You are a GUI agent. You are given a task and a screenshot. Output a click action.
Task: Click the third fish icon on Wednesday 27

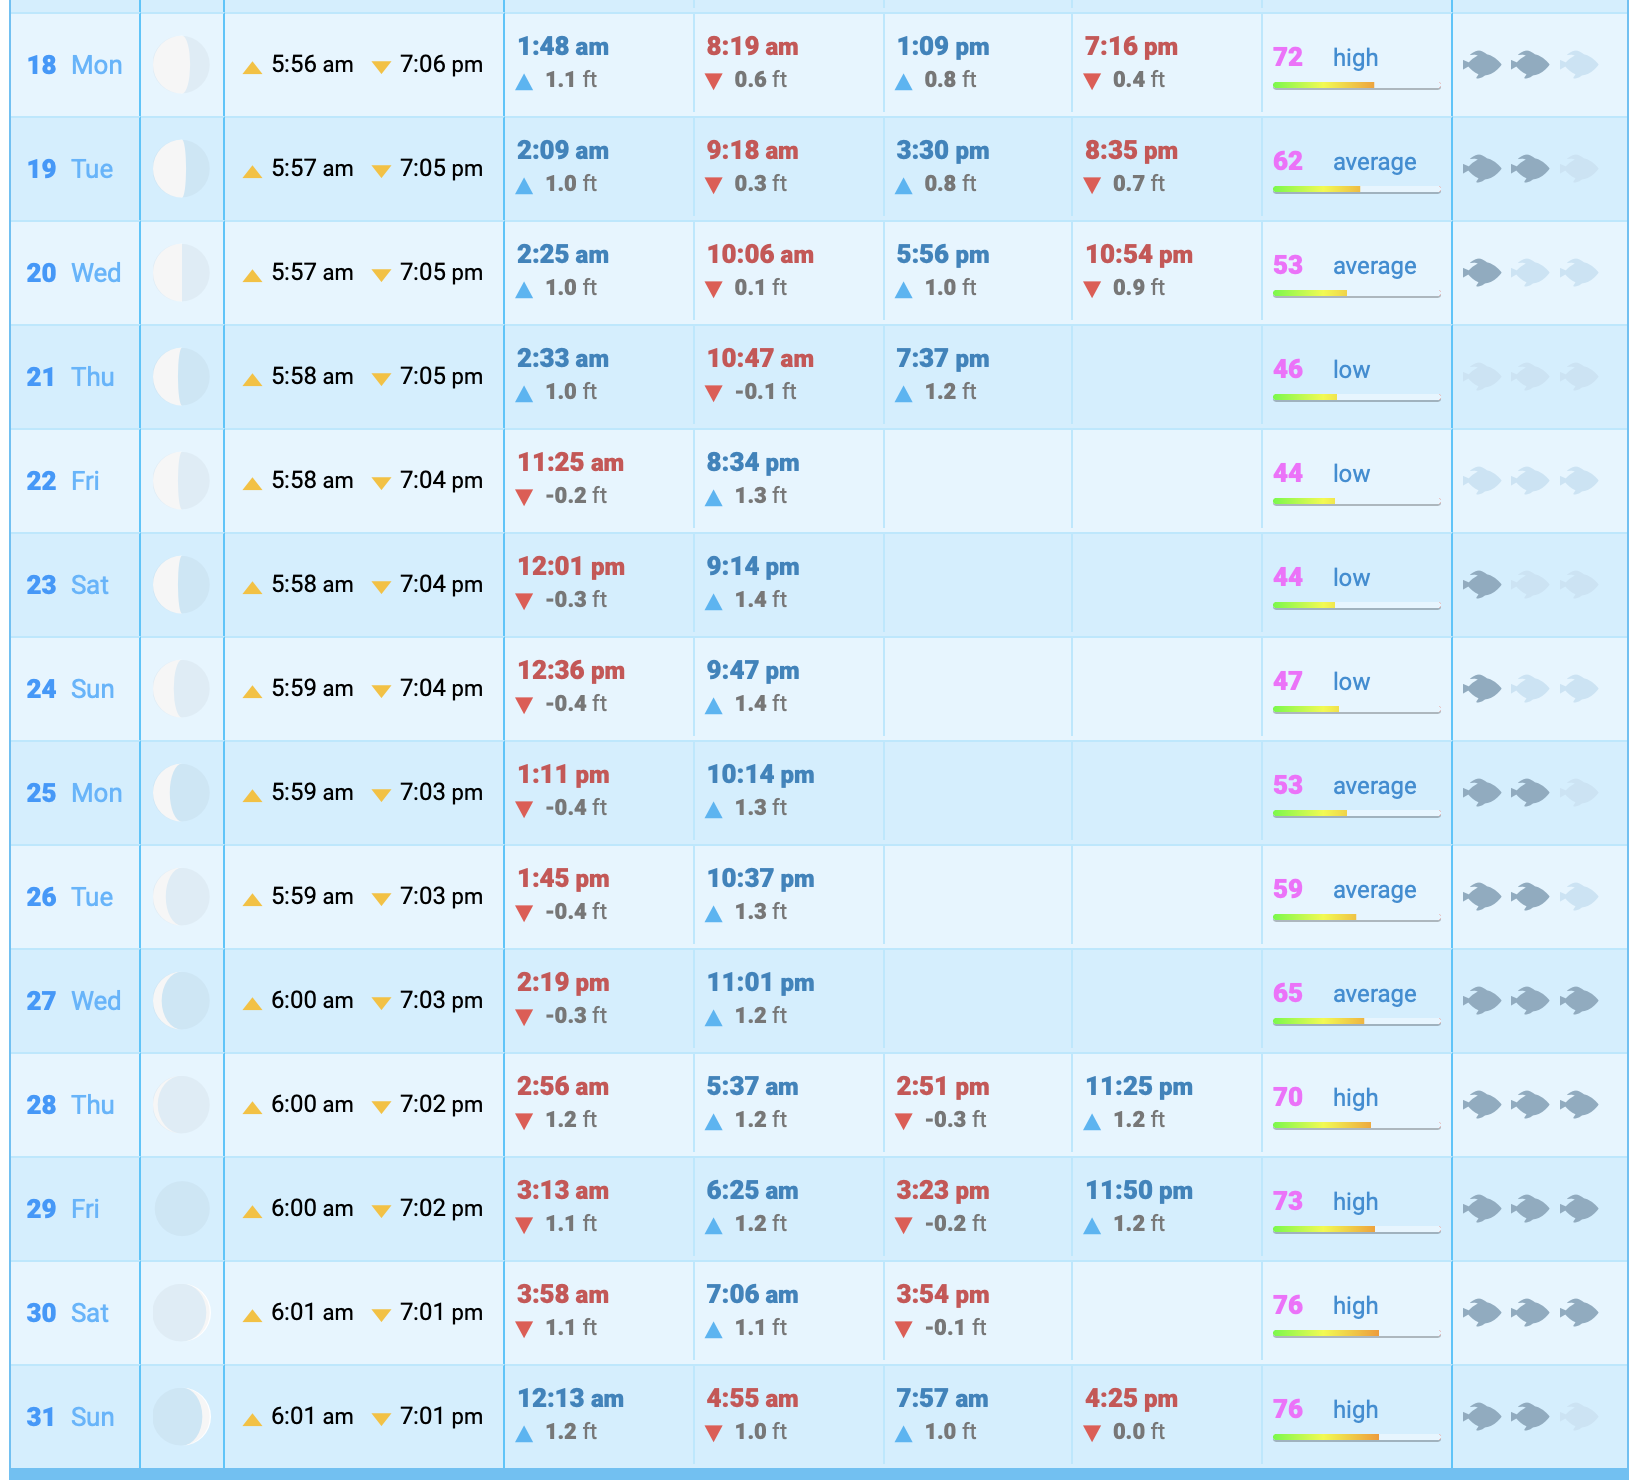(1579, 1001)
